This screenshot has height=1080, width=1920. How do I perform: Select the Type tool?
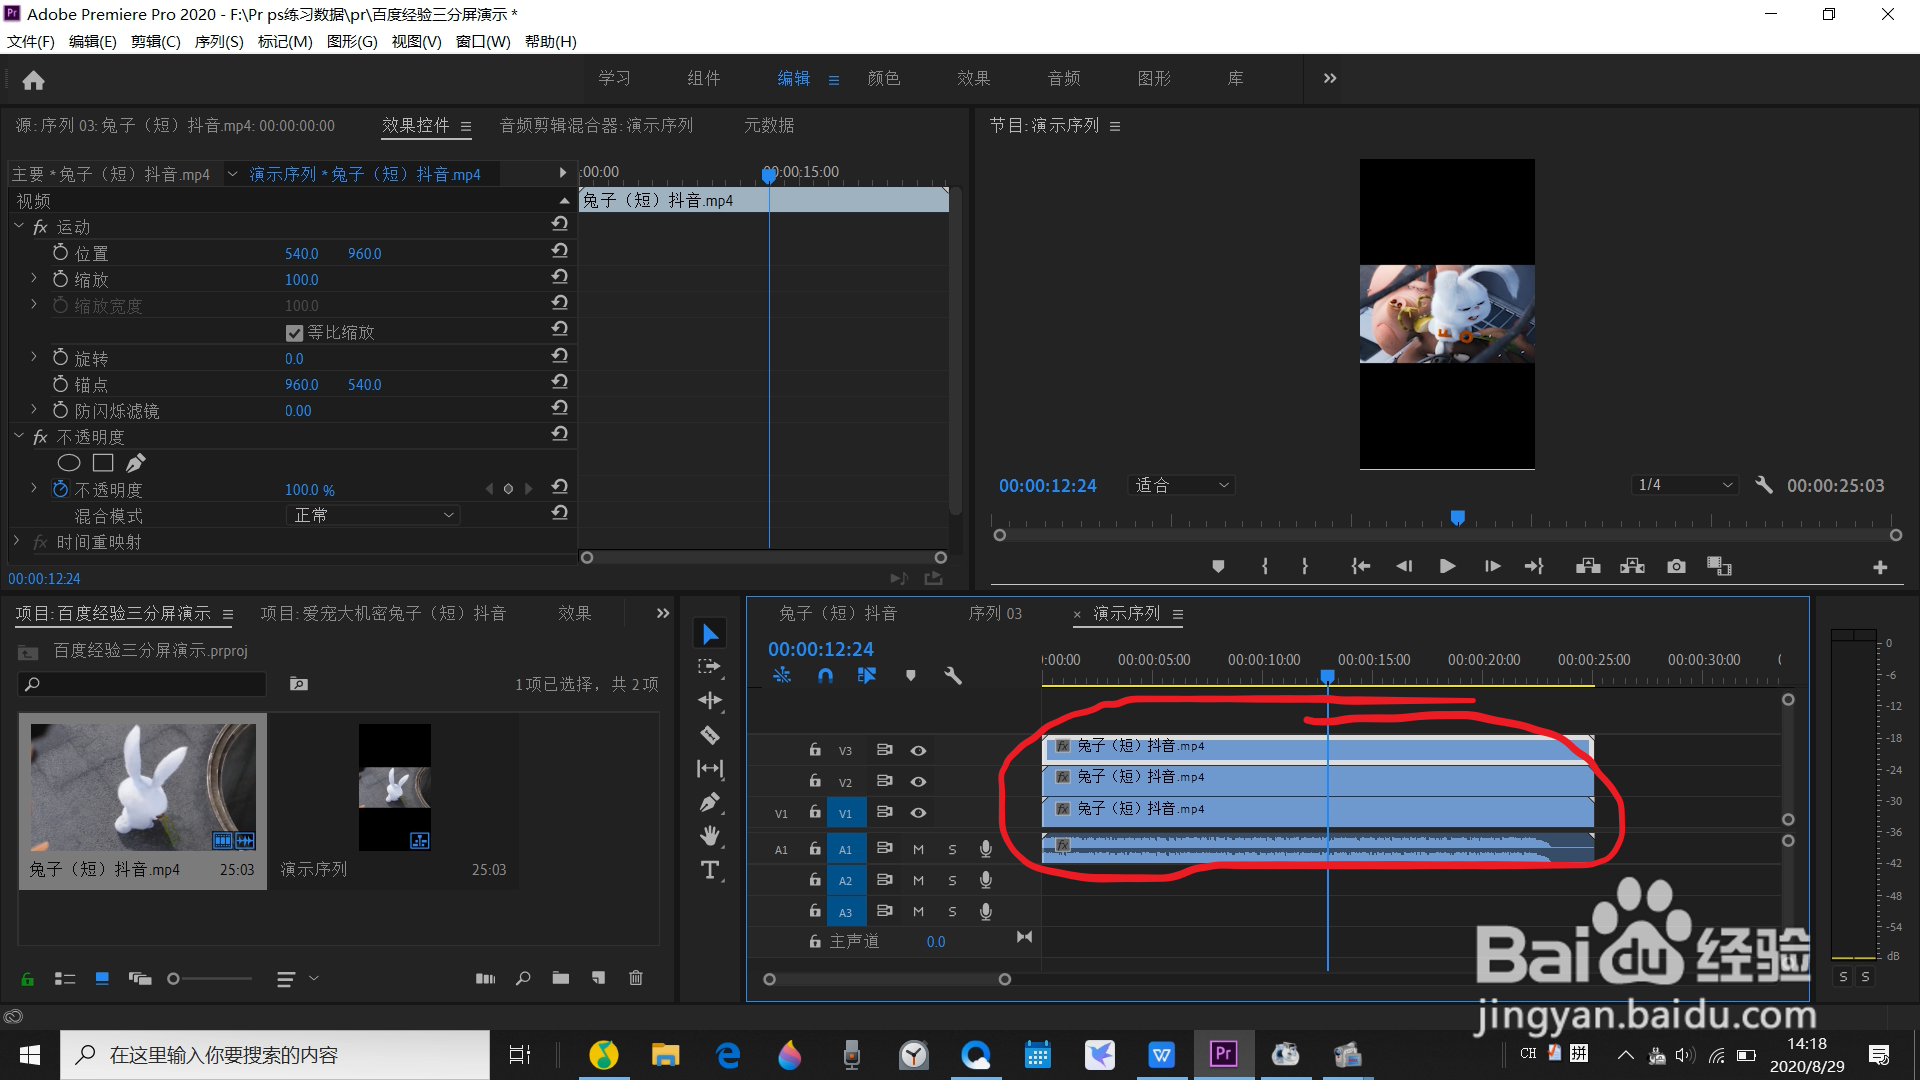[710, 870]
